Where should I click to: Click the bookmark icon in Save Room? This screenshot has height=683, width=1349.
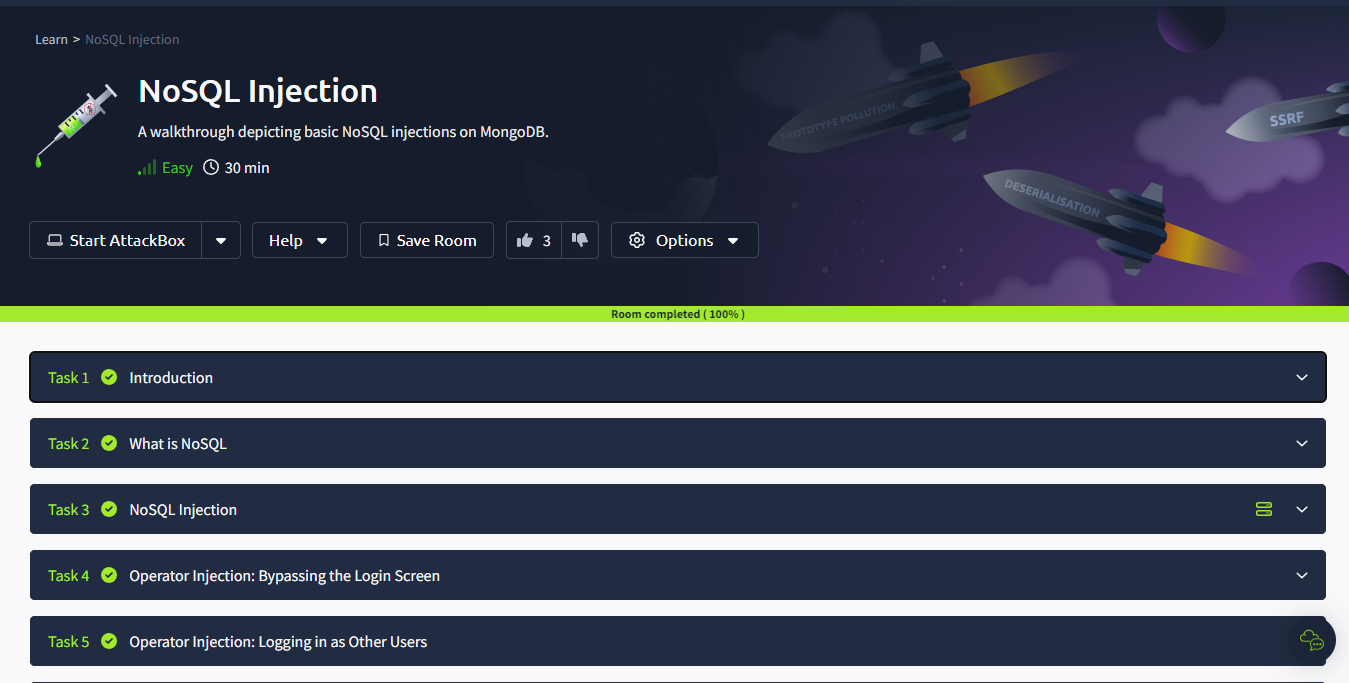(x=383, y=240)
